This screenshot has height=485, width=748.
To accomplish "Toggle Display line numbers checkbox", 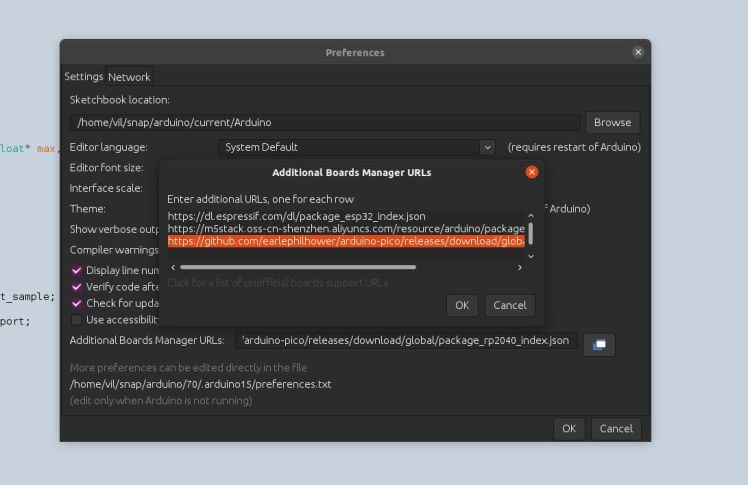I will (x=77, y=270).
